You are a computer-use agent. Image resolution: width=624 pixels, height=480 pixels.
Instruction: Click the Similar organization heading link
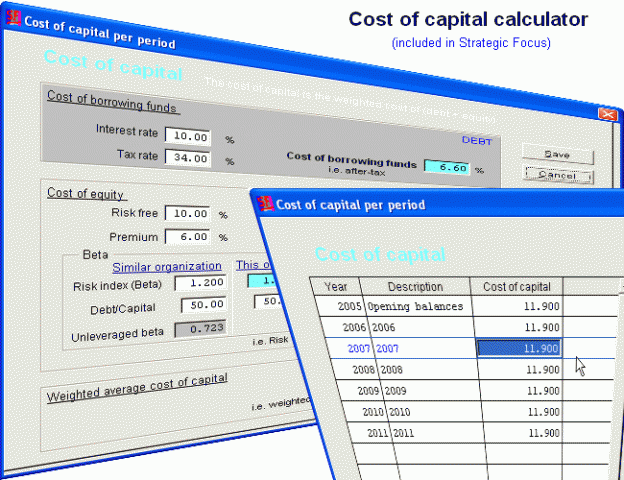pos(167,266)
